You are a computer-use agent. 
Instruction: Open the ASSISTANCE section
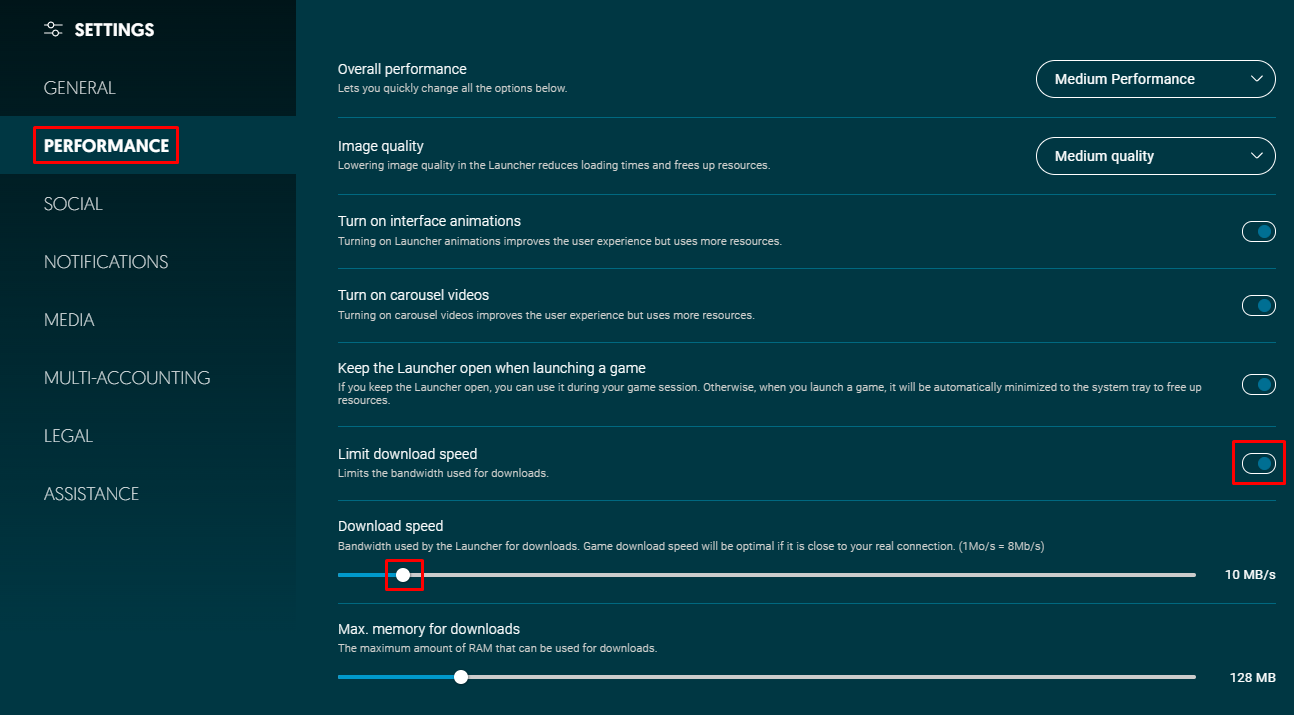click(x=91, y=493)
